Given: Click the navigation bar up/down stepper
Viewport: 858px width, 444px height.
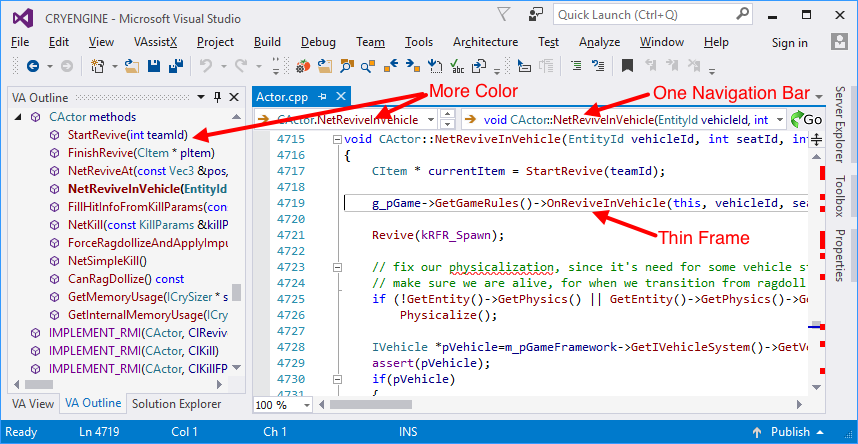Looking at the screenshot, I should [x=448, y=119].
